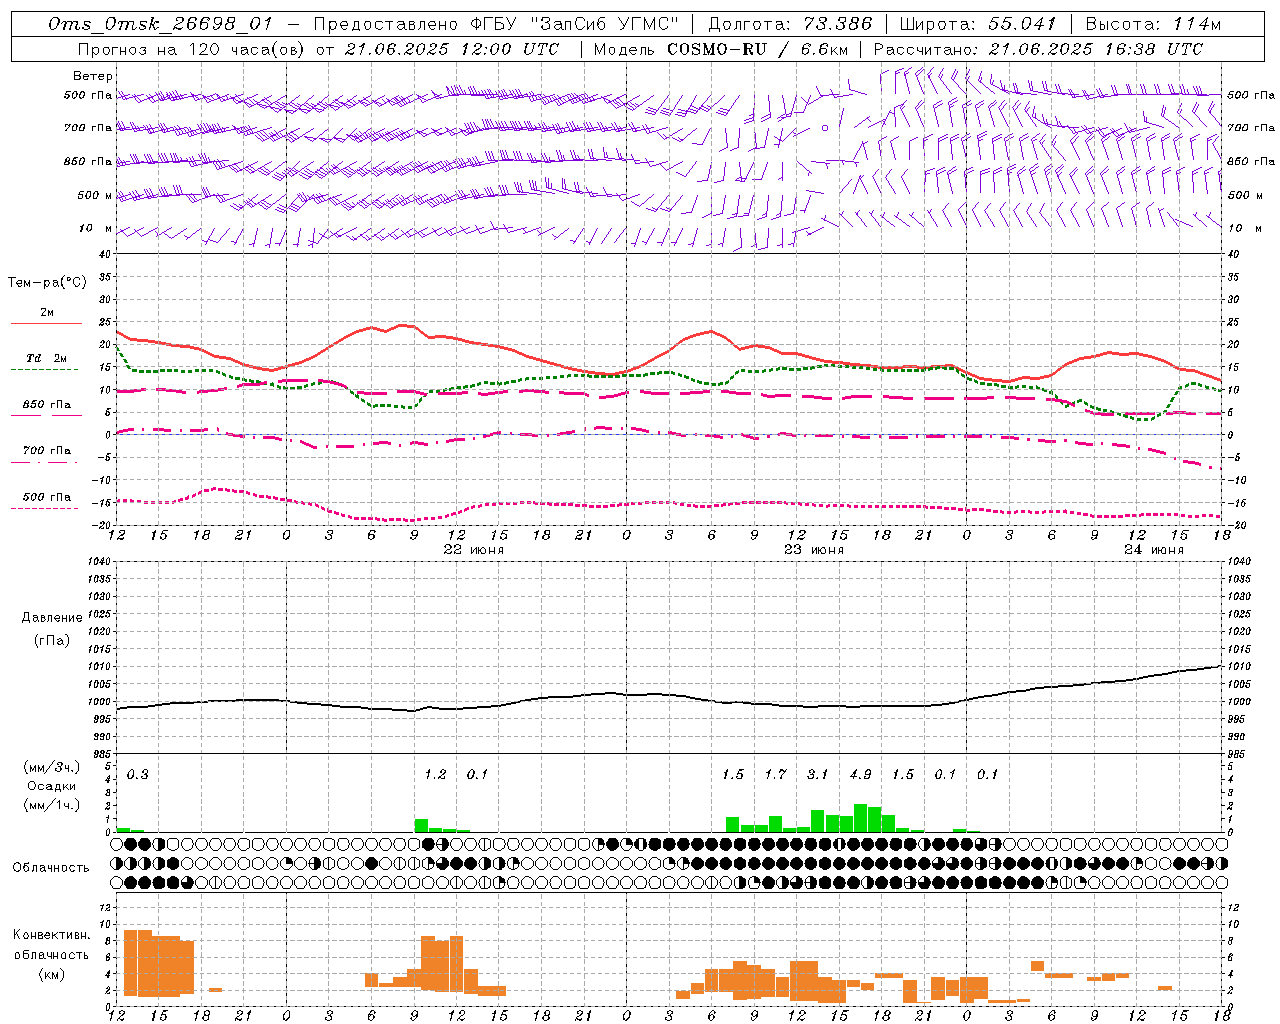Viewport: 1280px width, 1024px height.
Task: Click the 23 июня date label
Action: [814, 550]
